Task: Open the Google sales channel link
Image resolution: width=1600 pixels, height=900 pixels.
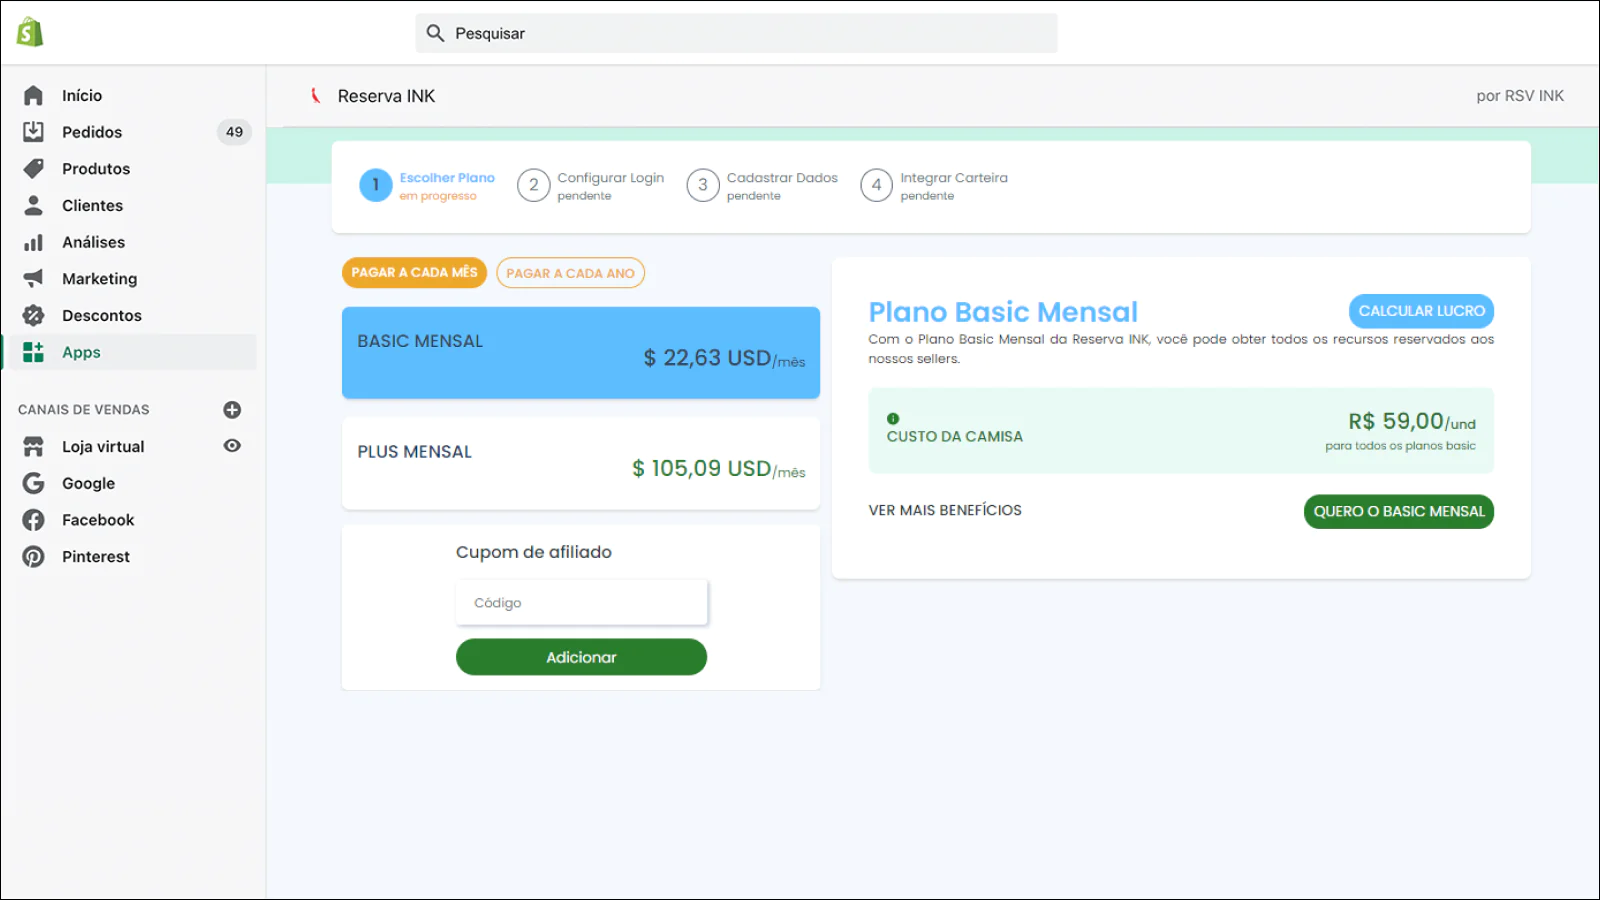Action: click(88, 483)
